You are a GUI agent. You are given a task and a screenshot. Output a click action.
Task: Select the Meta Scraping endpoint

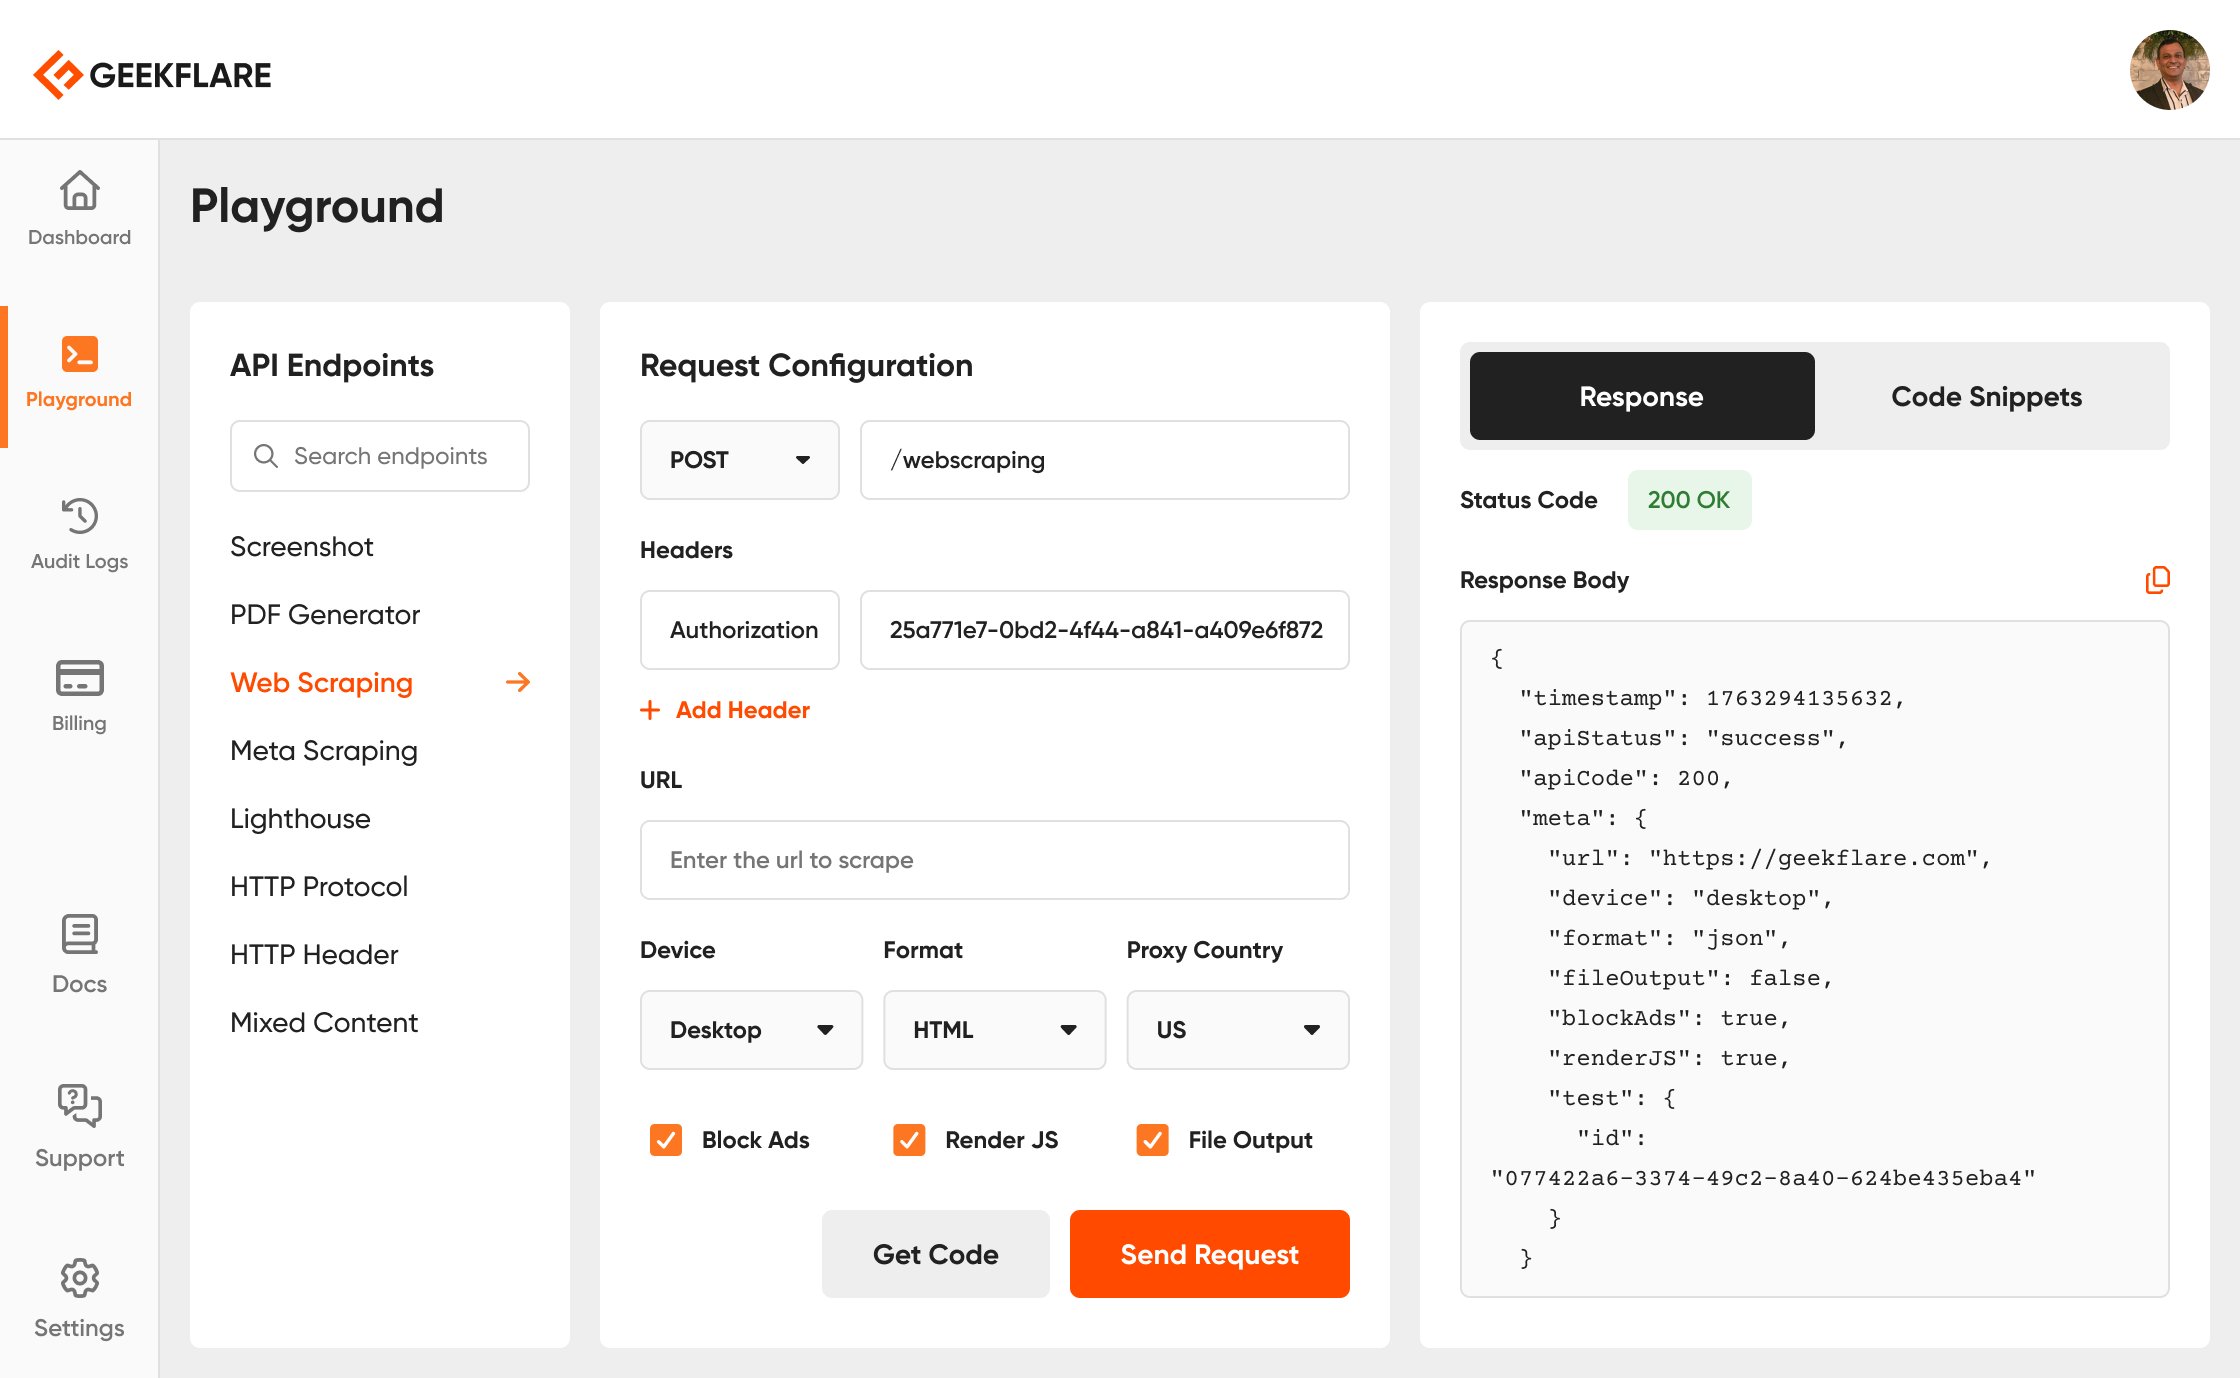coord(323,750)
